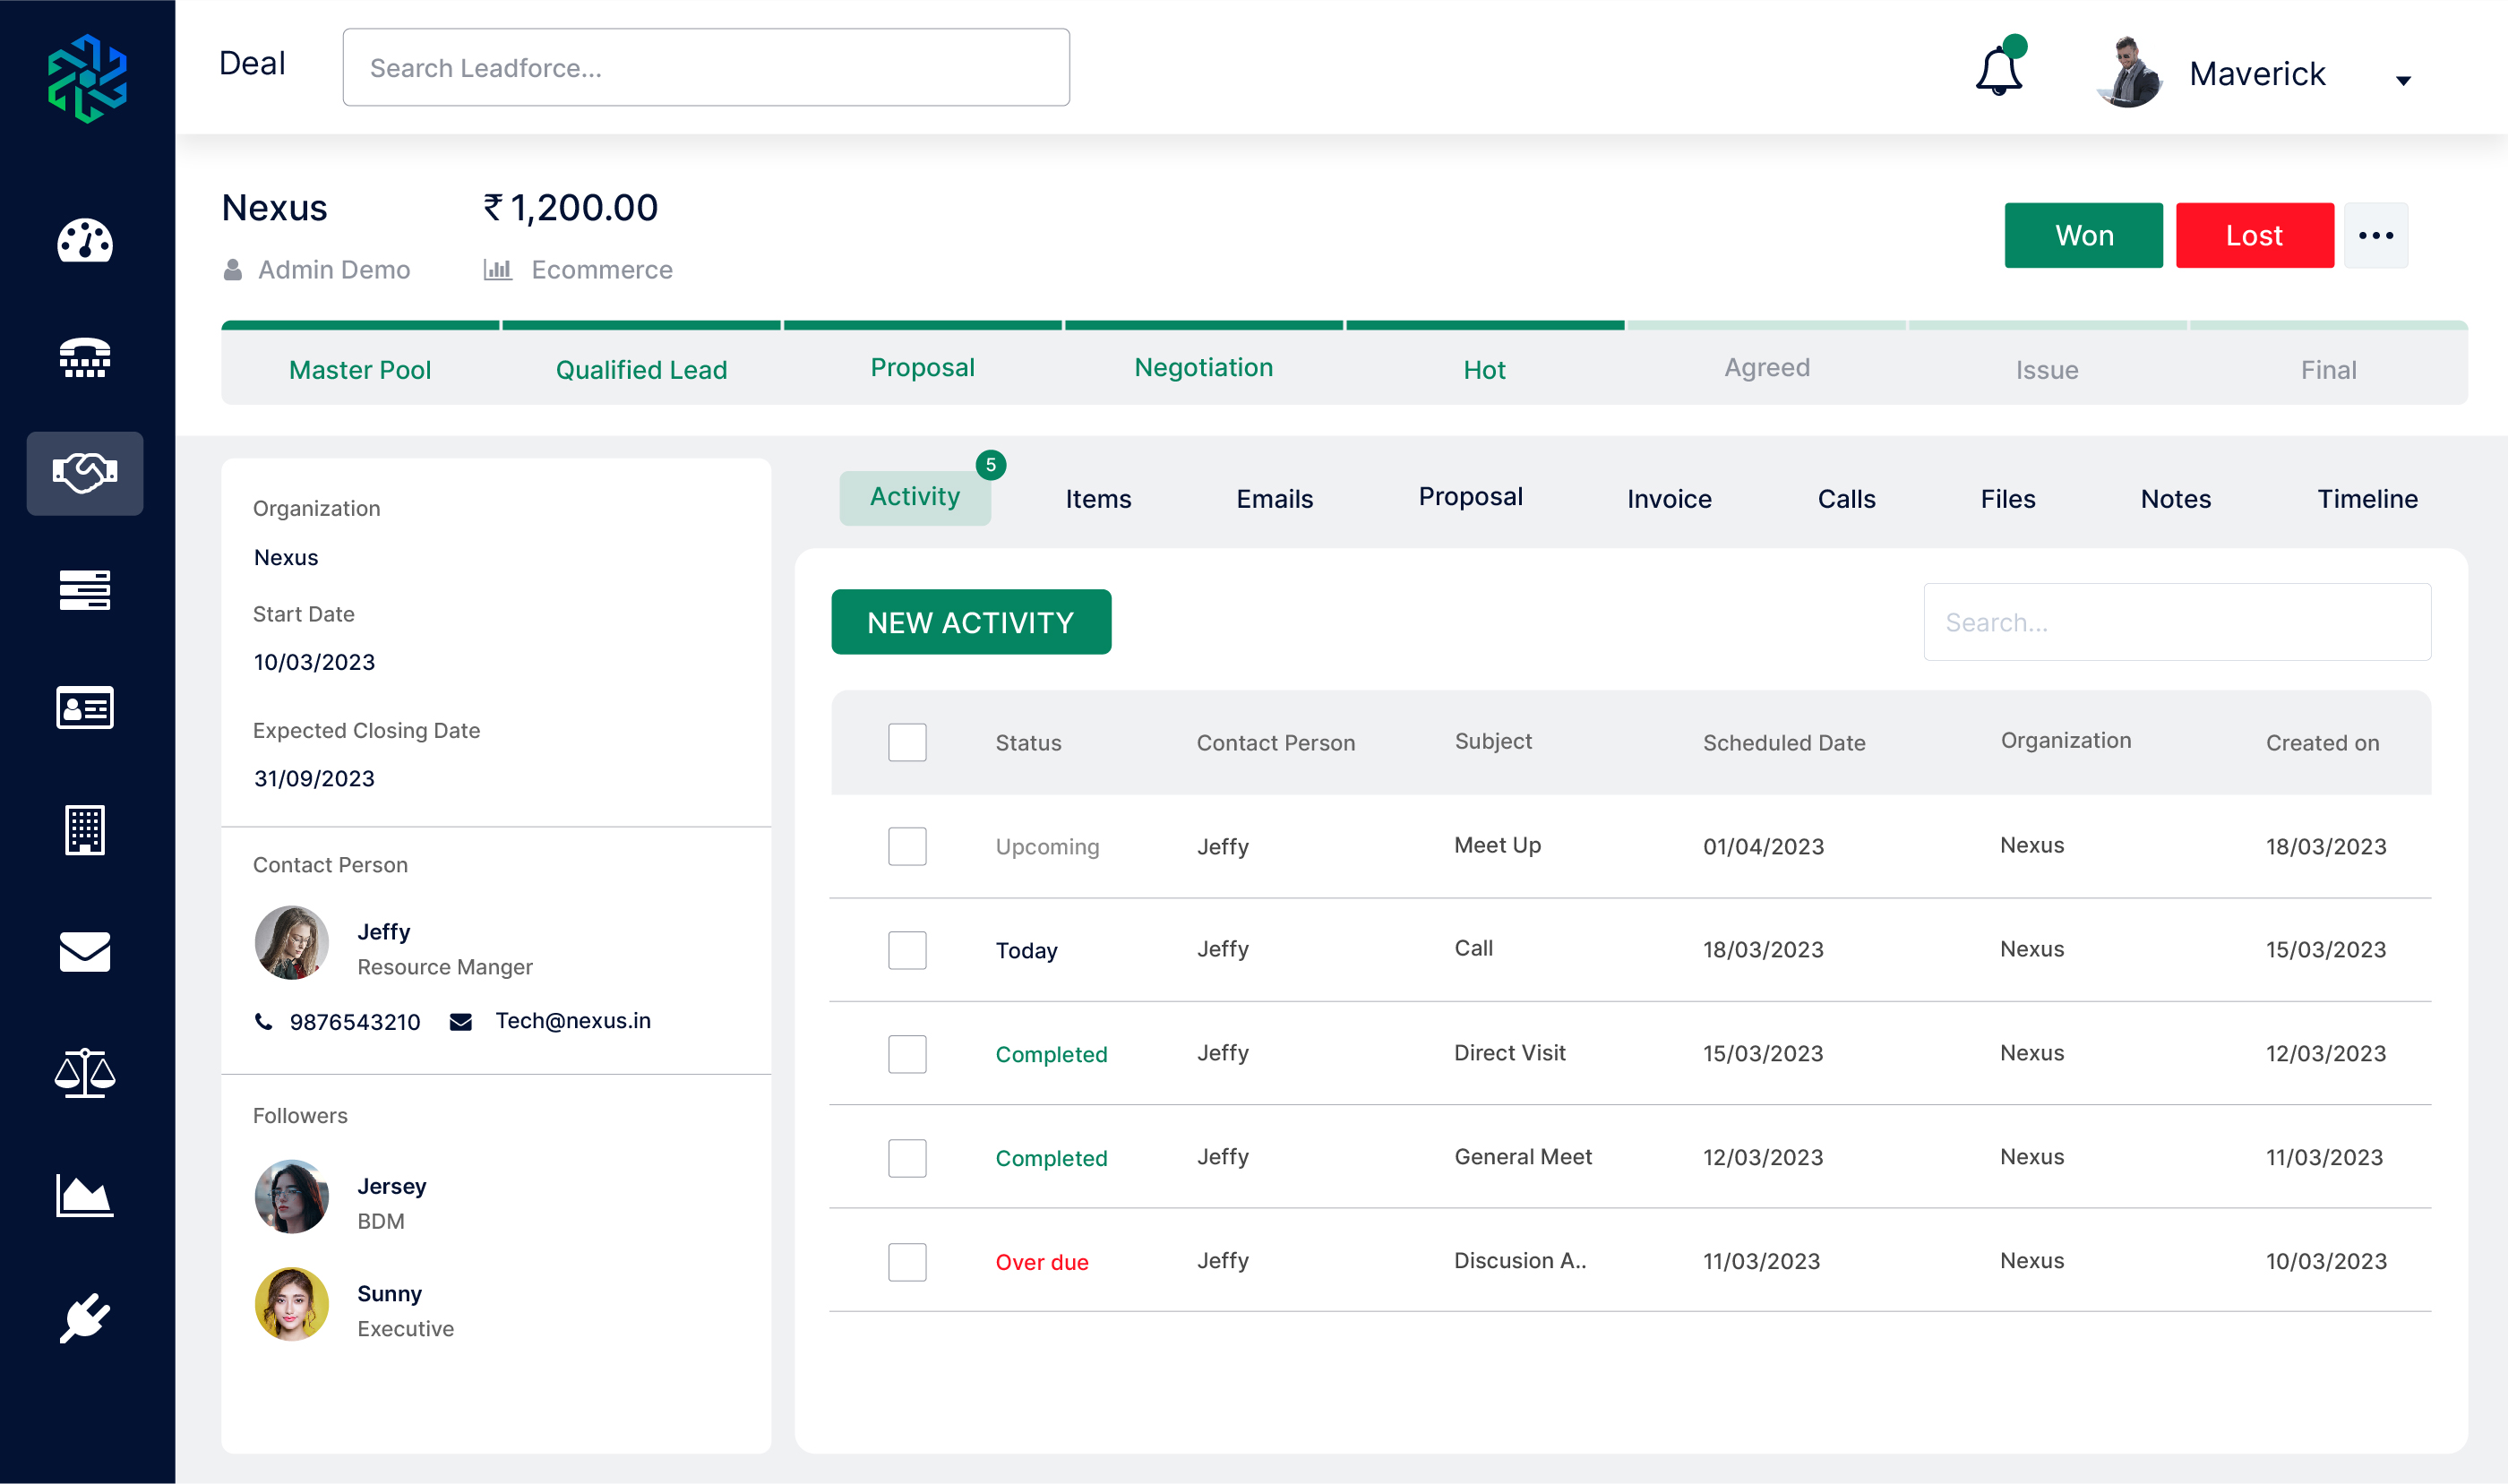2508x1484 pixels.
Task: Check the checkbox beside the Over due activity
Action: click(x=907, y=1262)
